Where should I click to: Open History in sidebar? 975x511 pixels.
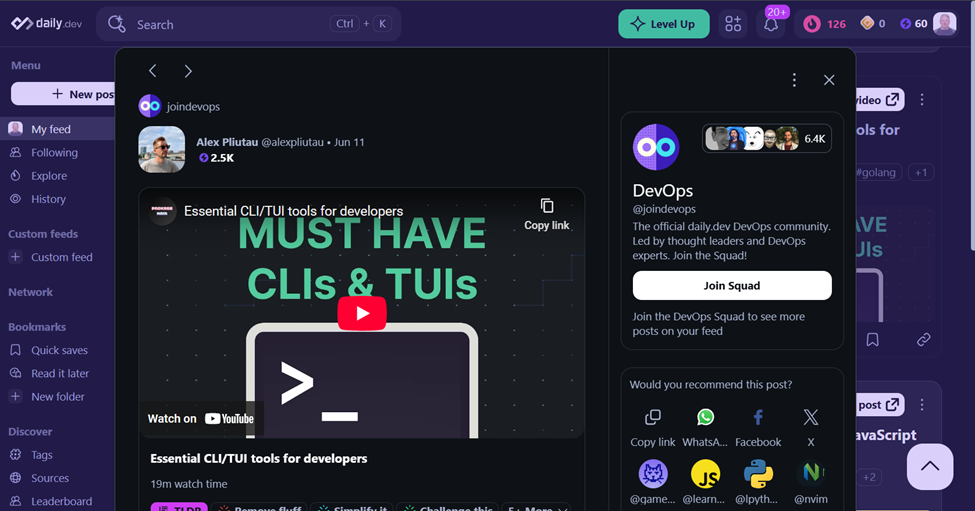(x=58, y=199)
